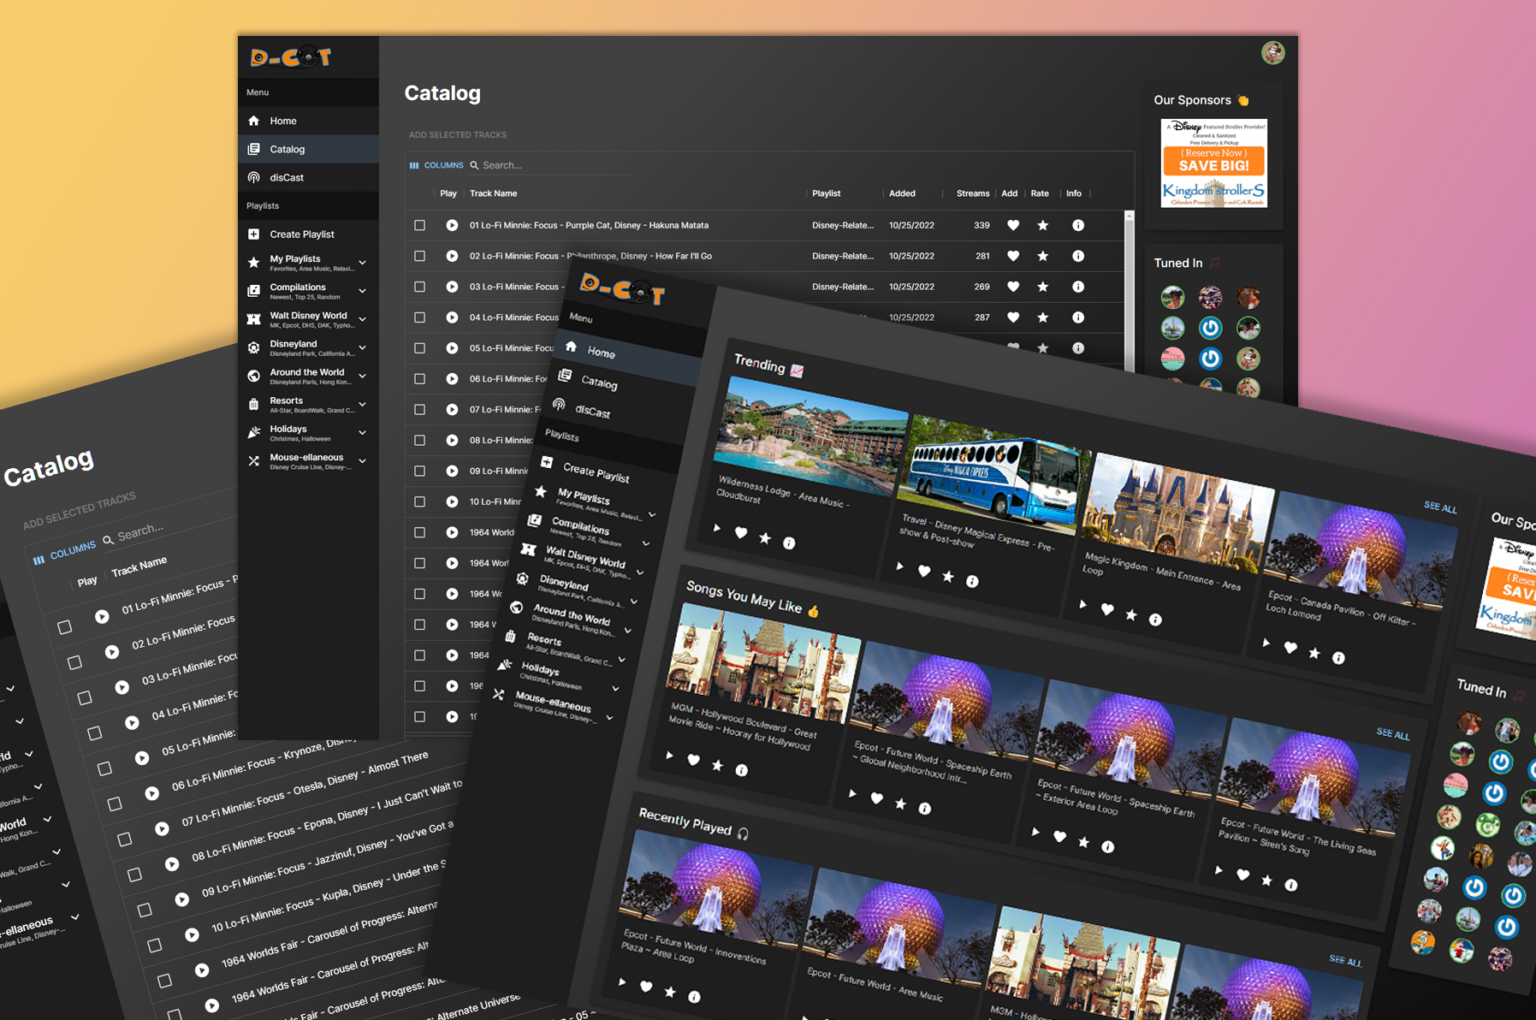Expand the Walt Disney World sidebar group
1536x1020 pixels.
[362, 320]
